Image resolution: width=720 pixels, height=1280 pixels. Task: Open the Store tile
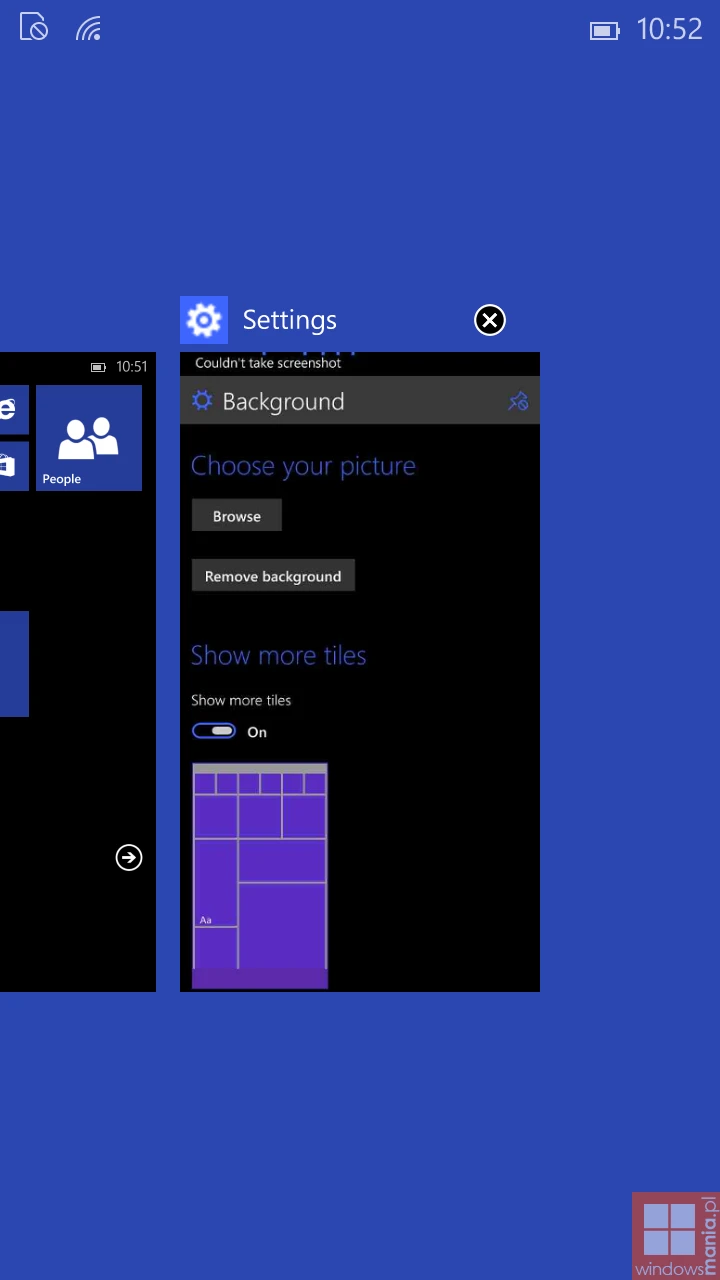click(x=10, y=466)
